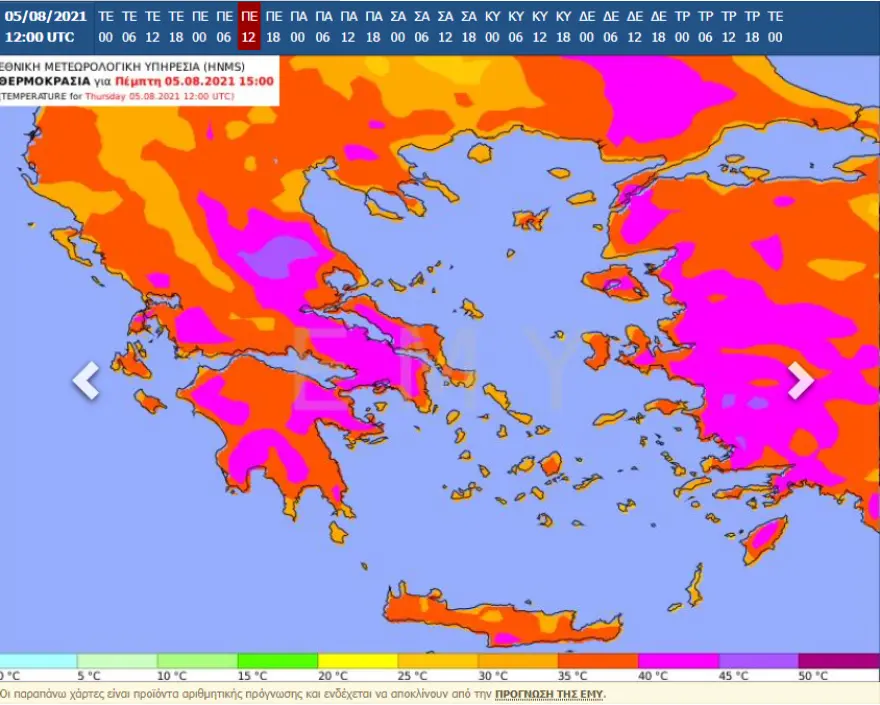Select the first ΤΕ 00 forecast time

click(105, 27)
